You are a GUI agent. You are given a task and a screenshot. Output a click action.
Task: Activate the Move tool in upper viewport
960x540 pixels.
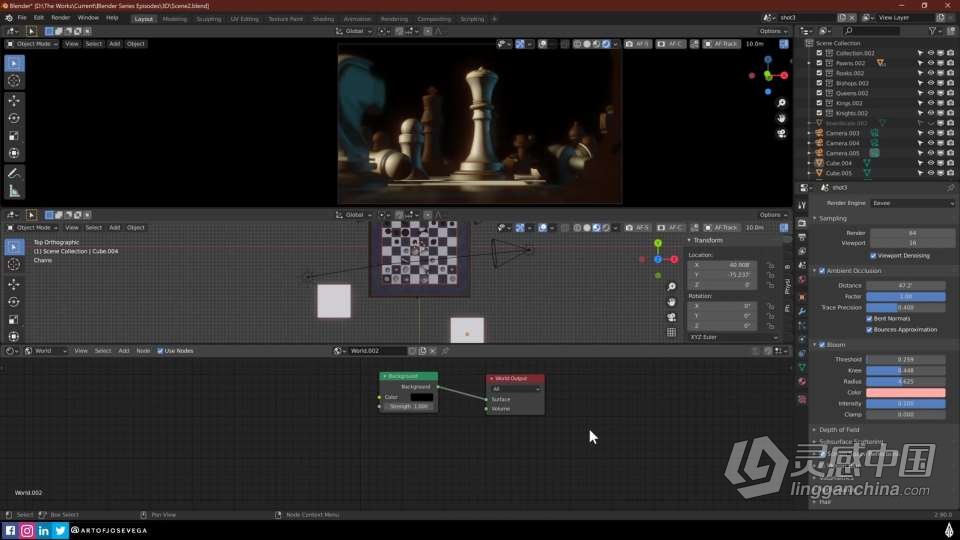coord(14,100)
